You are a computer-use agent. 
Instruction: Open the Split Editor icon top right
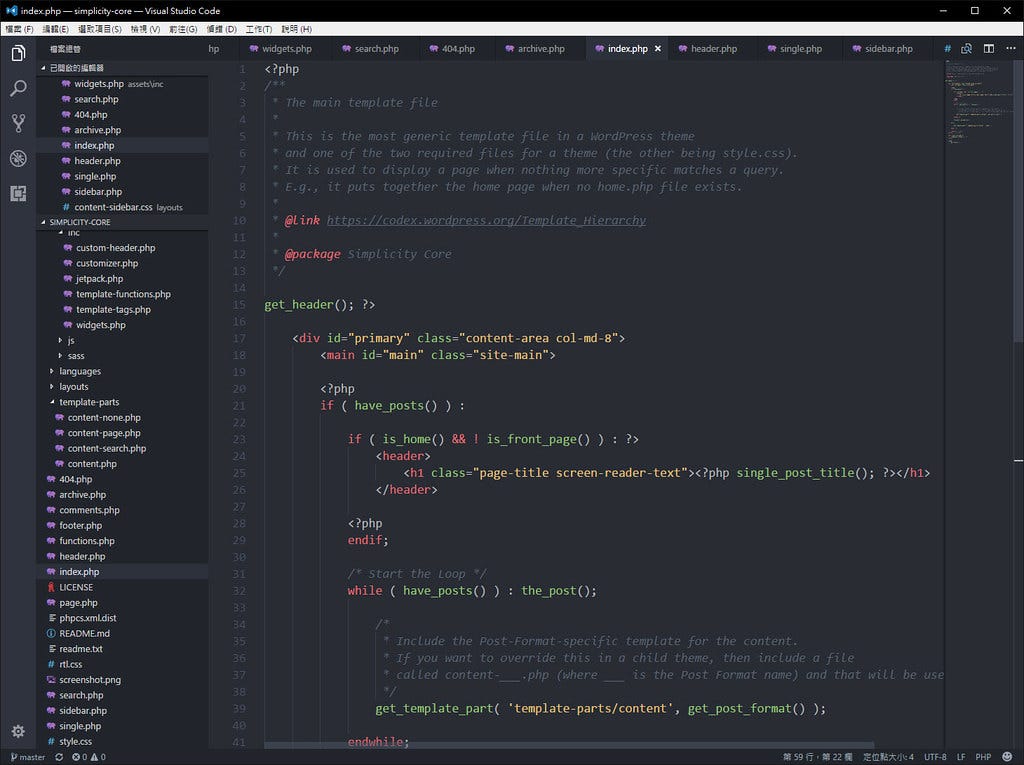click(988, 48)
